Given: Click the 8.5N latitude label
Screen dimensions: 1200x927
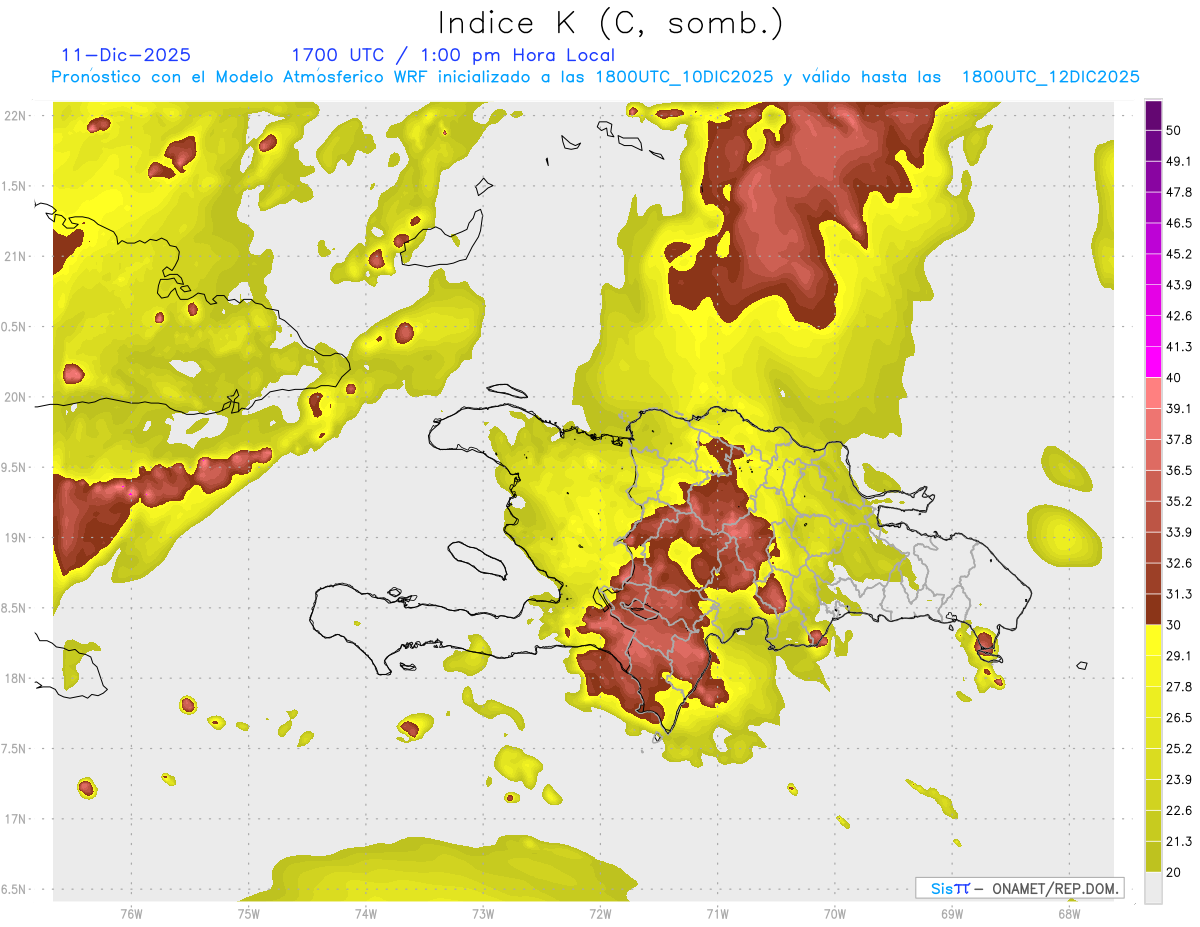Looking at the screenshot, I should point(14,608).
